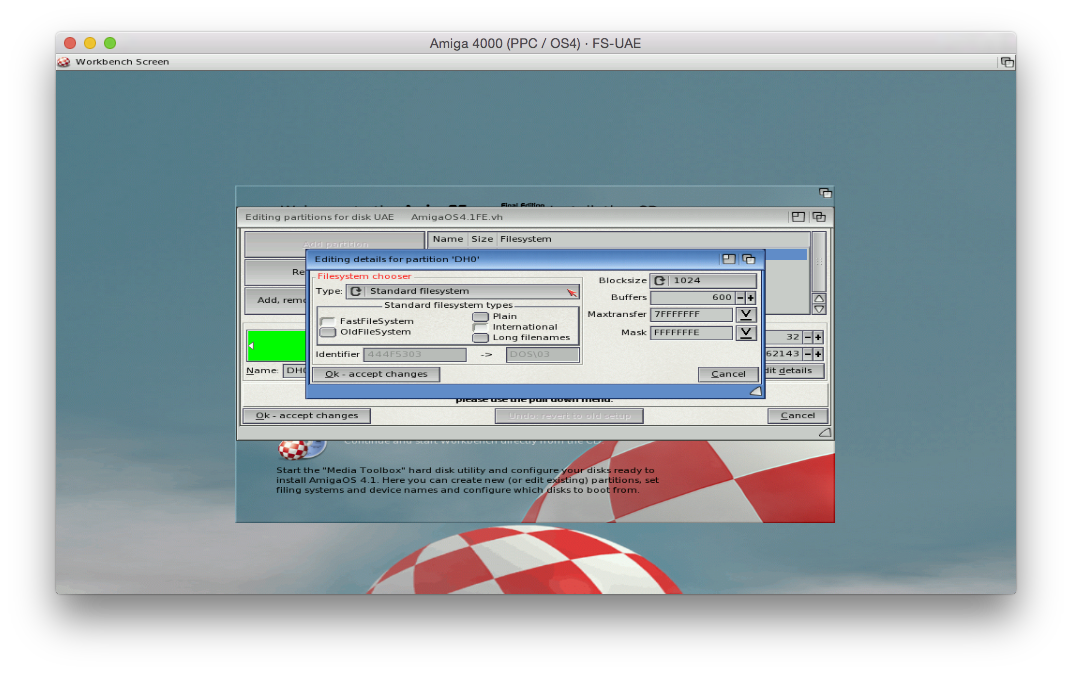
Task: Click Cancel in the Editing partitions window
Action: coord(797,416)
